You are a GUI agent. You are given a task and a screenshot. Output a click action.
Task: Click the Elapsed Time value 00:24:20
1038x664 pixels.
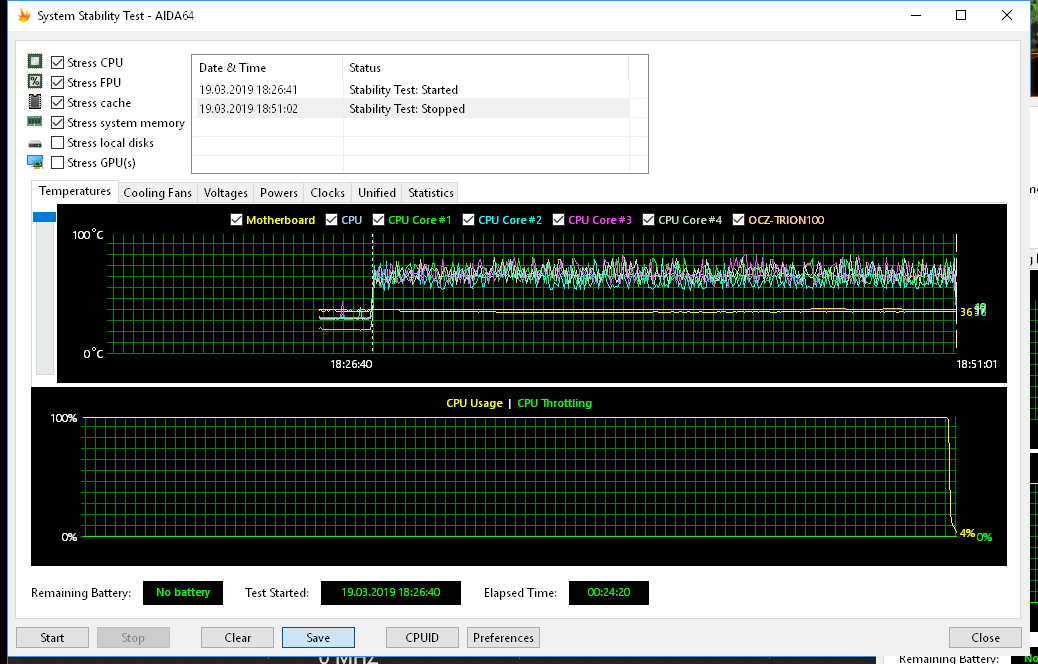point(608,593)
